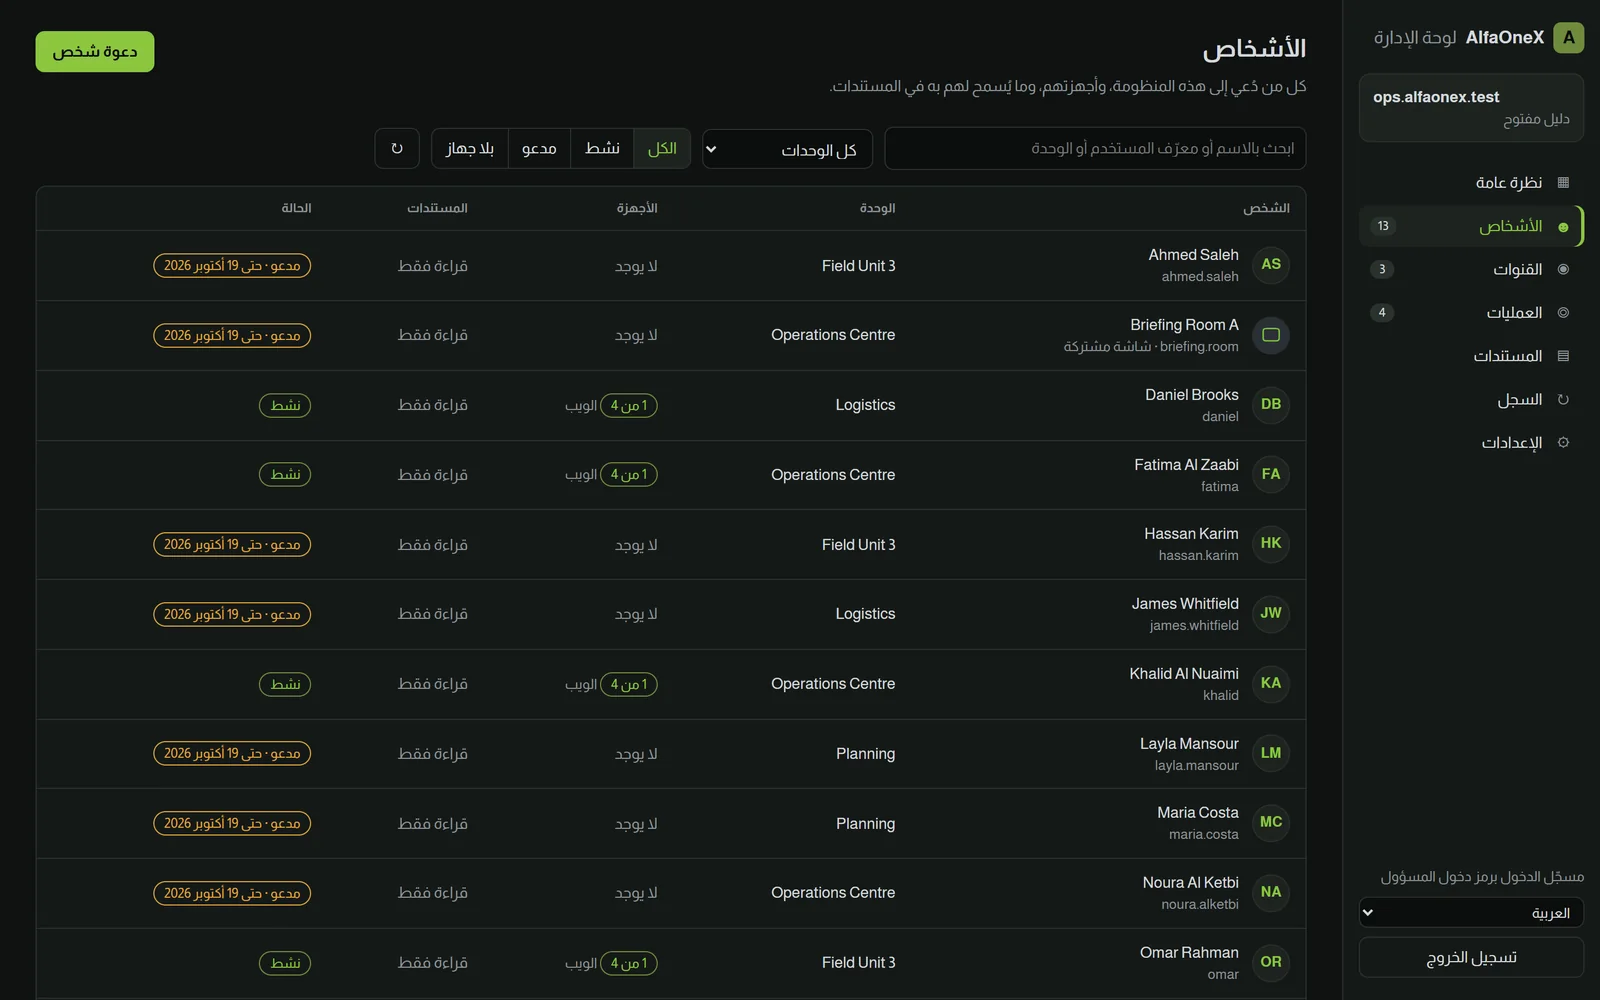Click the AlfaOneX logo icon
1600x1000 pixels.
(x=1568, y=38)
